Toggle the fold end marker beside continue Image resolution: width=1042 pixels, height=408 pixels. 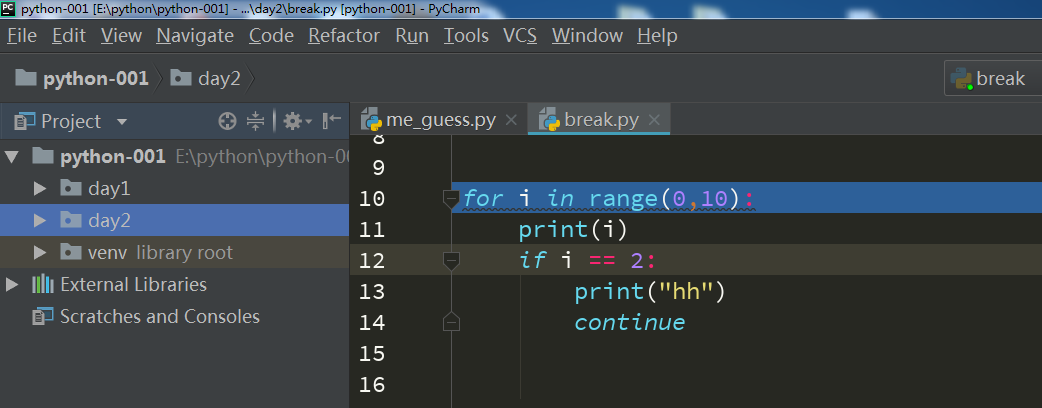[x=451, y=323]
